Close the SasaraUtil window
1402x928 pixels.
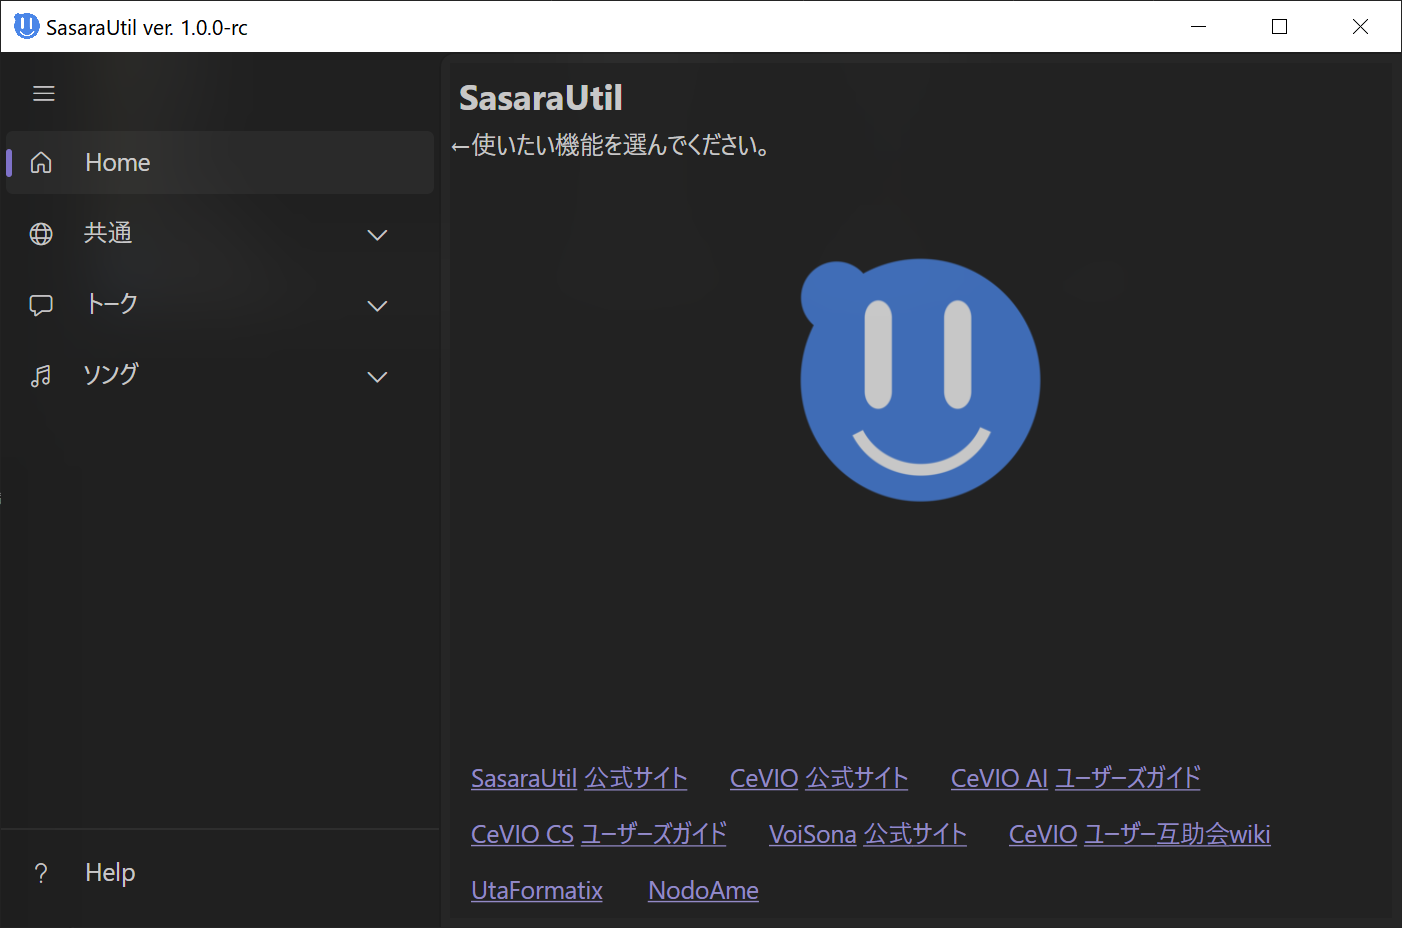click(x=1360, y=27)
